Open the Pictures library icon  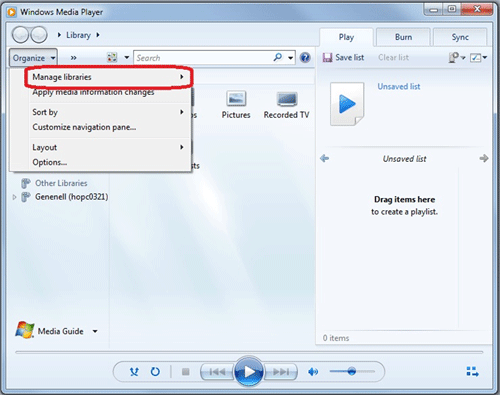click(236, 99)
